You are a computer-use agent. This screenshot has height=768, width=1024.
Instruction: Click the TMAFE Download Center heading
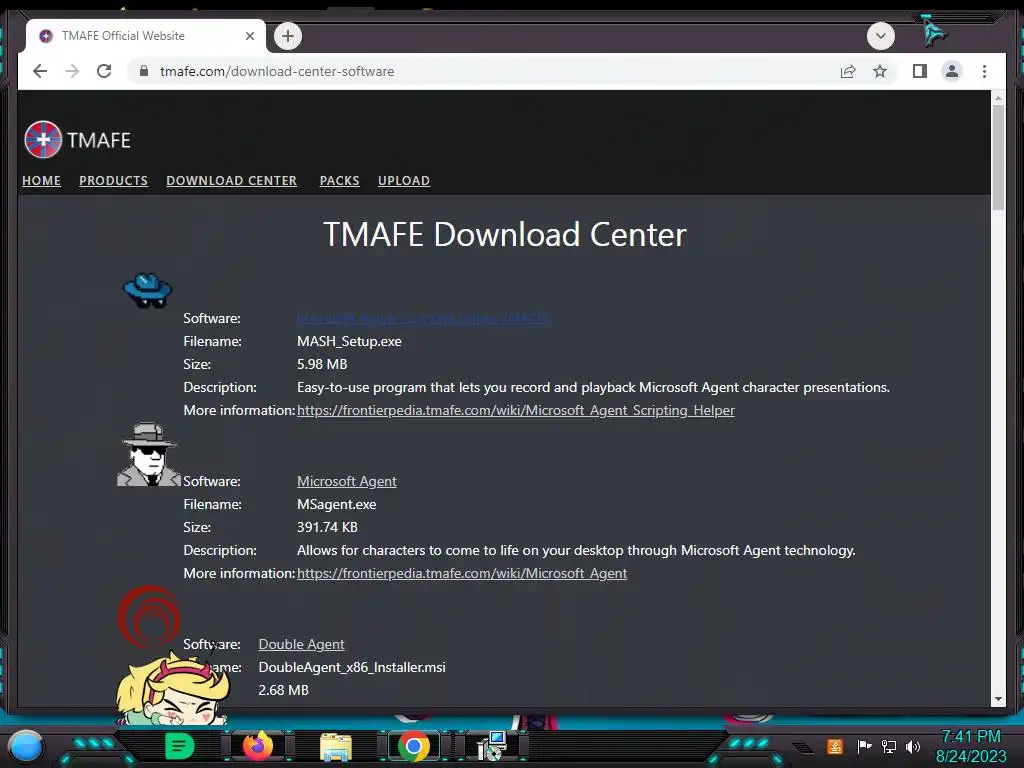[x=505, y=234]
